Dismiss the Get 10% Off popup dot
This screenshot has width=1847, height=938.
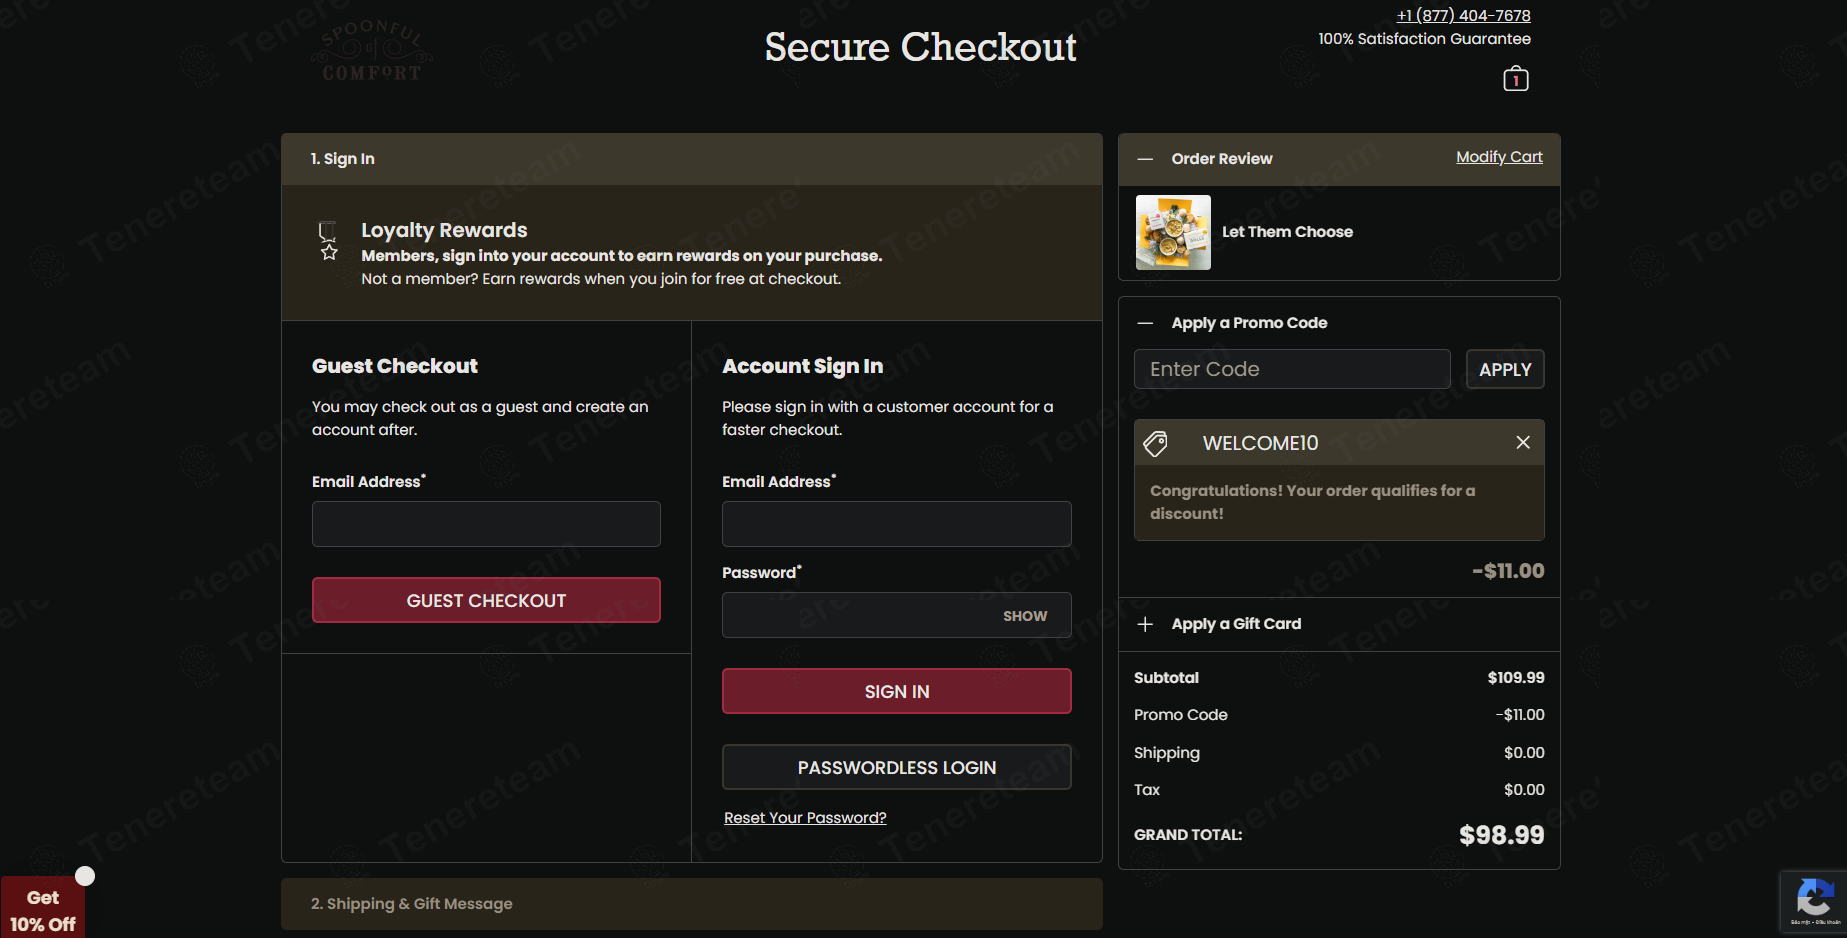pos(86,876)
